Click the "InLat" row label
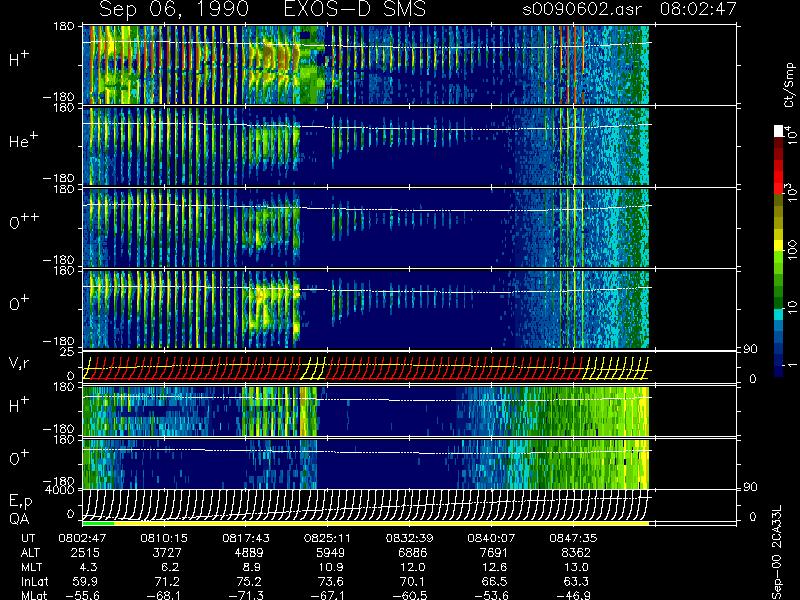The image size is (800, 600). tap(35, 582)
